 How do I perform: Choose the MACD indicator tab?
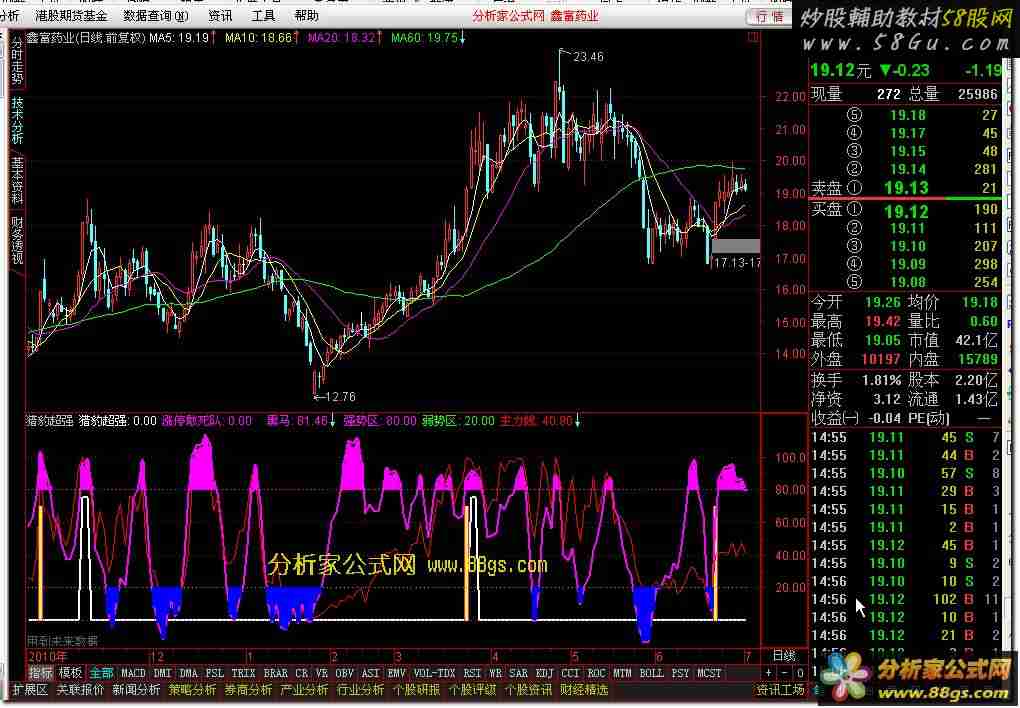click(x=133, y=673)
